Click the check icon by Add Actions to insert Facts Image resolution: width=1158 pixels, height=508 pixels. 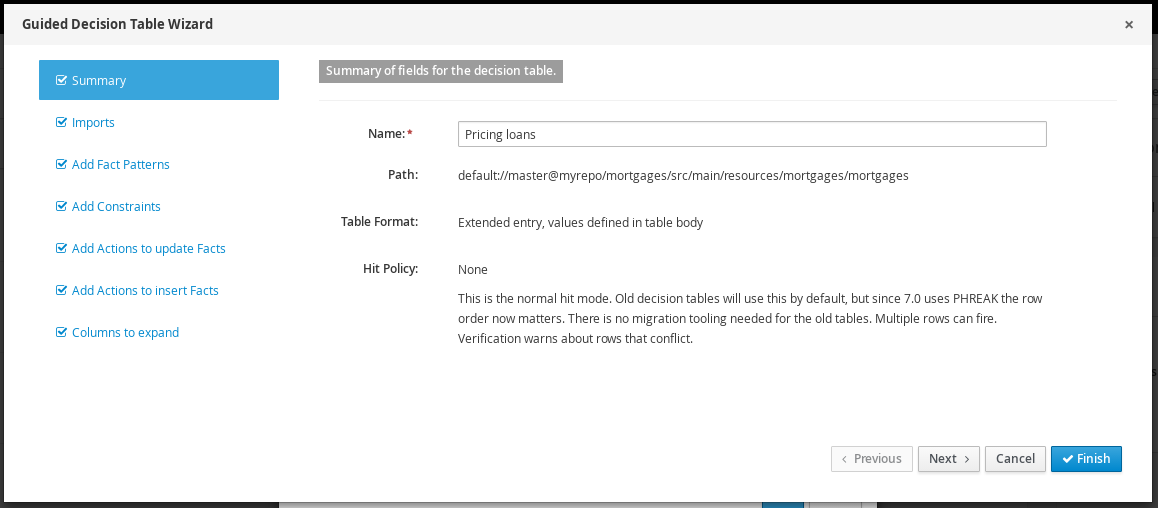pos(62,291)
